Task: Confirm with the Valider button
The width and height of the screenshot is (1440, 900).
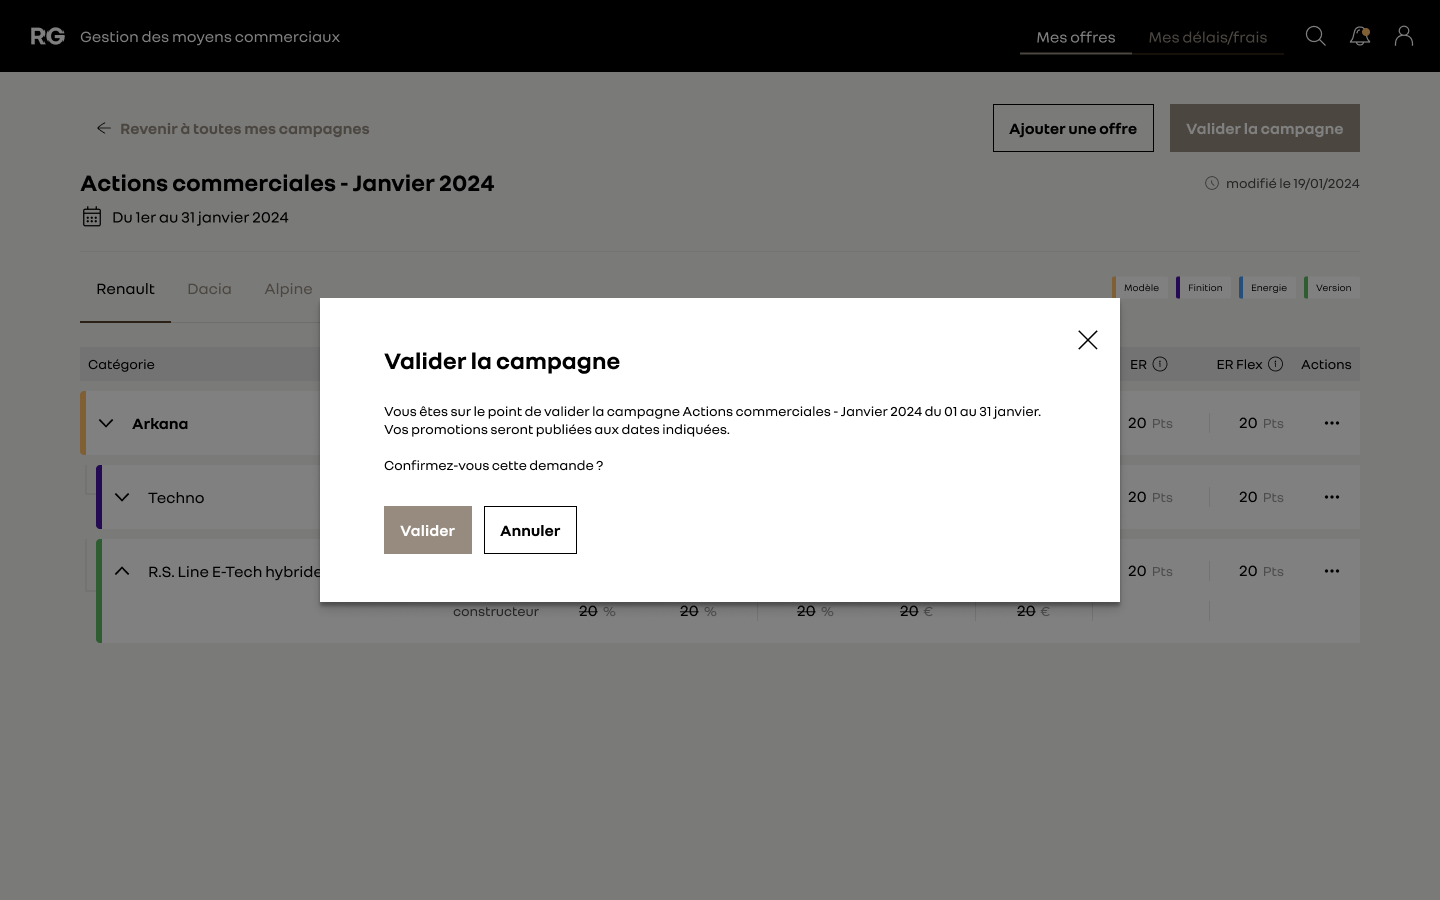Action: [428, 530]
